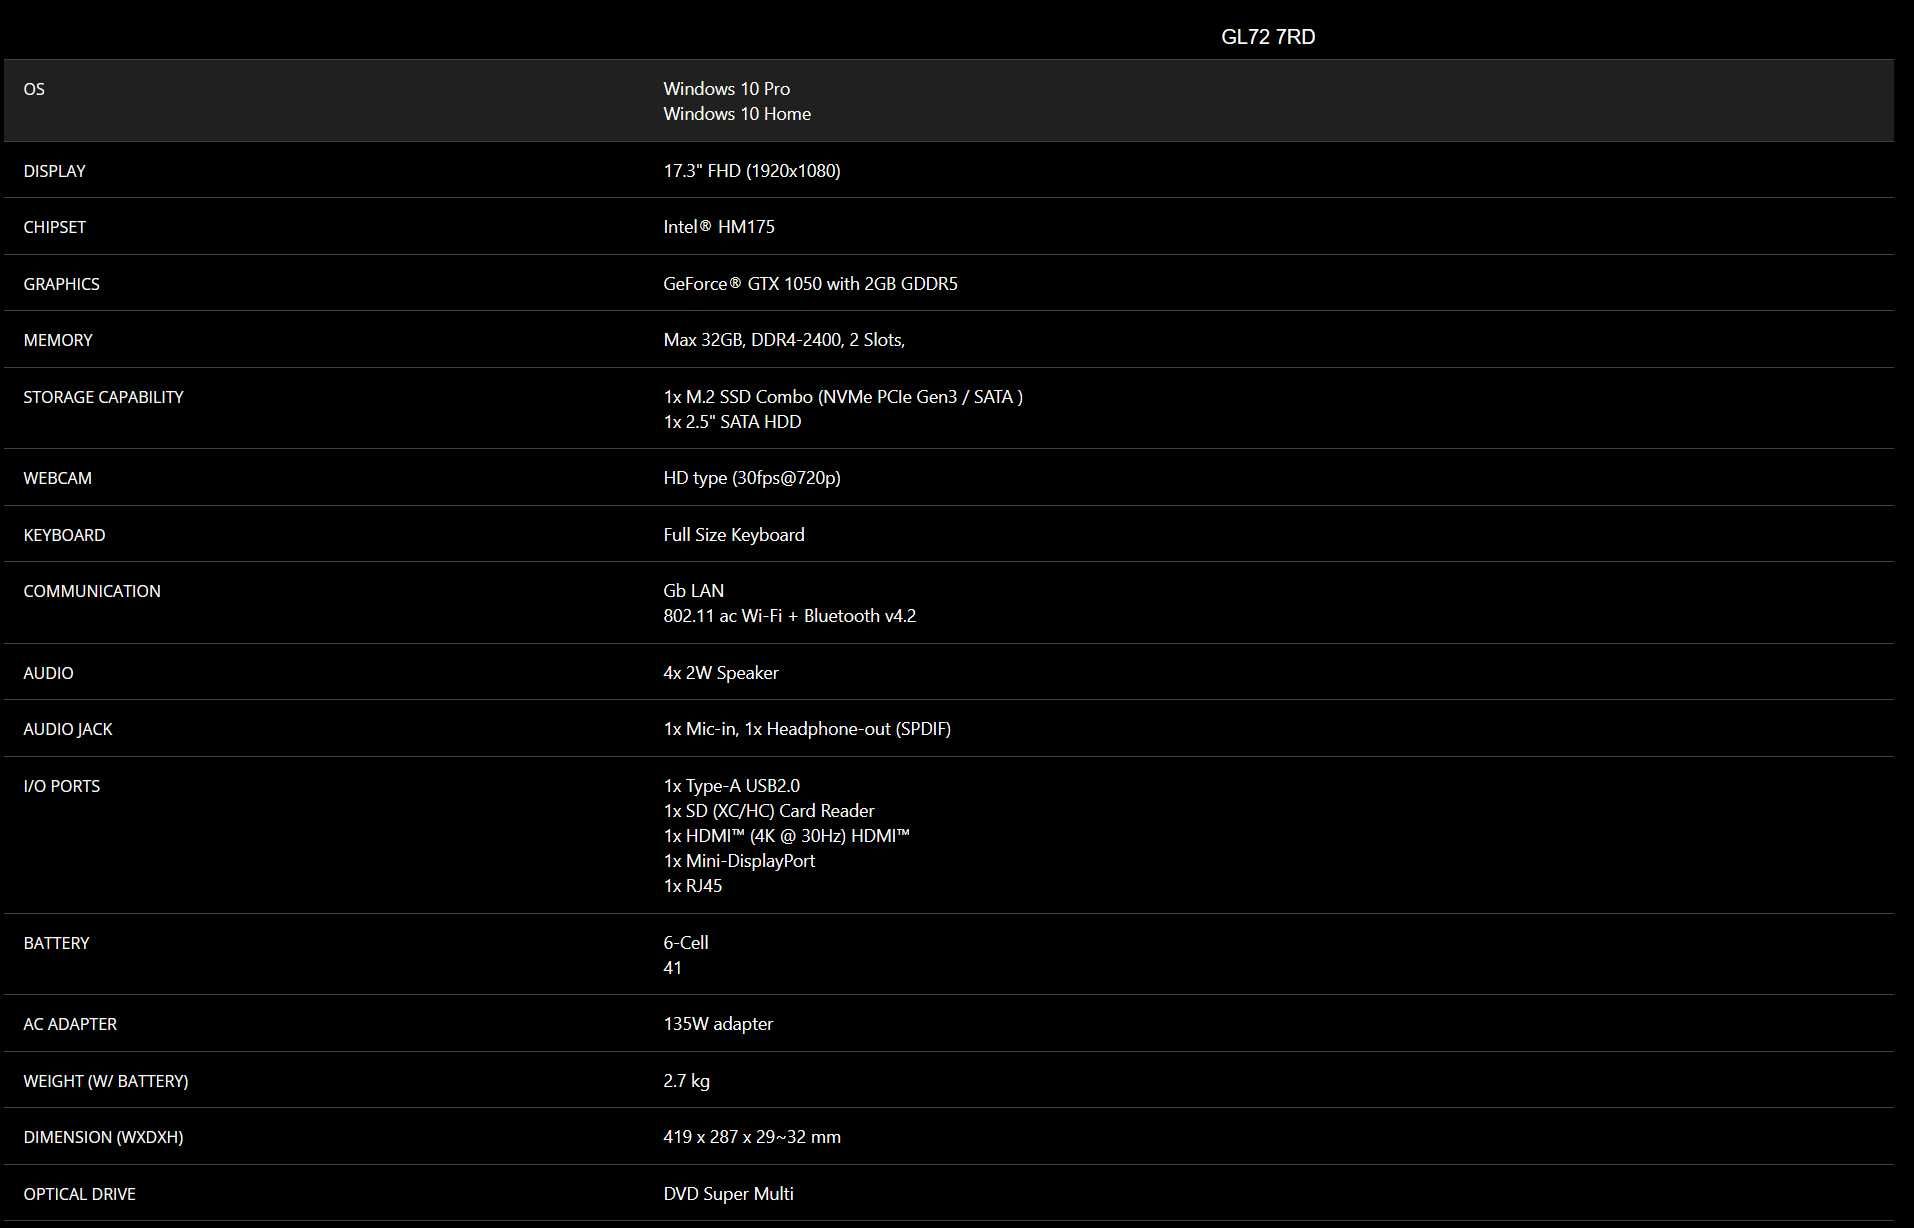Click the OPTICAL DRIVE row label
The image size is (1914, 1228).
[79, 1194]
